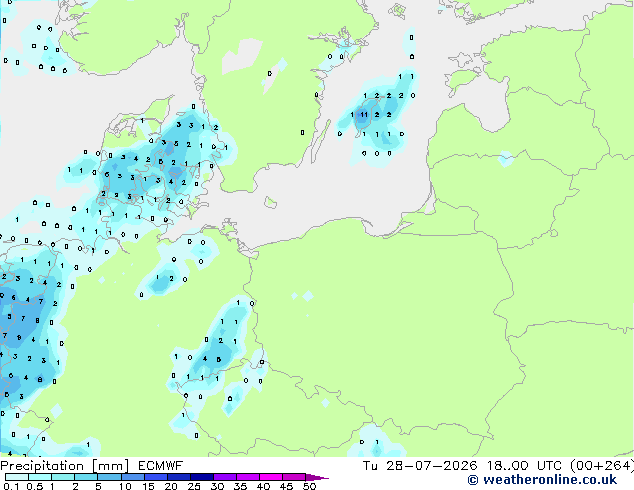Click legend label '10'
Viewport: 634px width, 490px height.
tap(125, 486)
